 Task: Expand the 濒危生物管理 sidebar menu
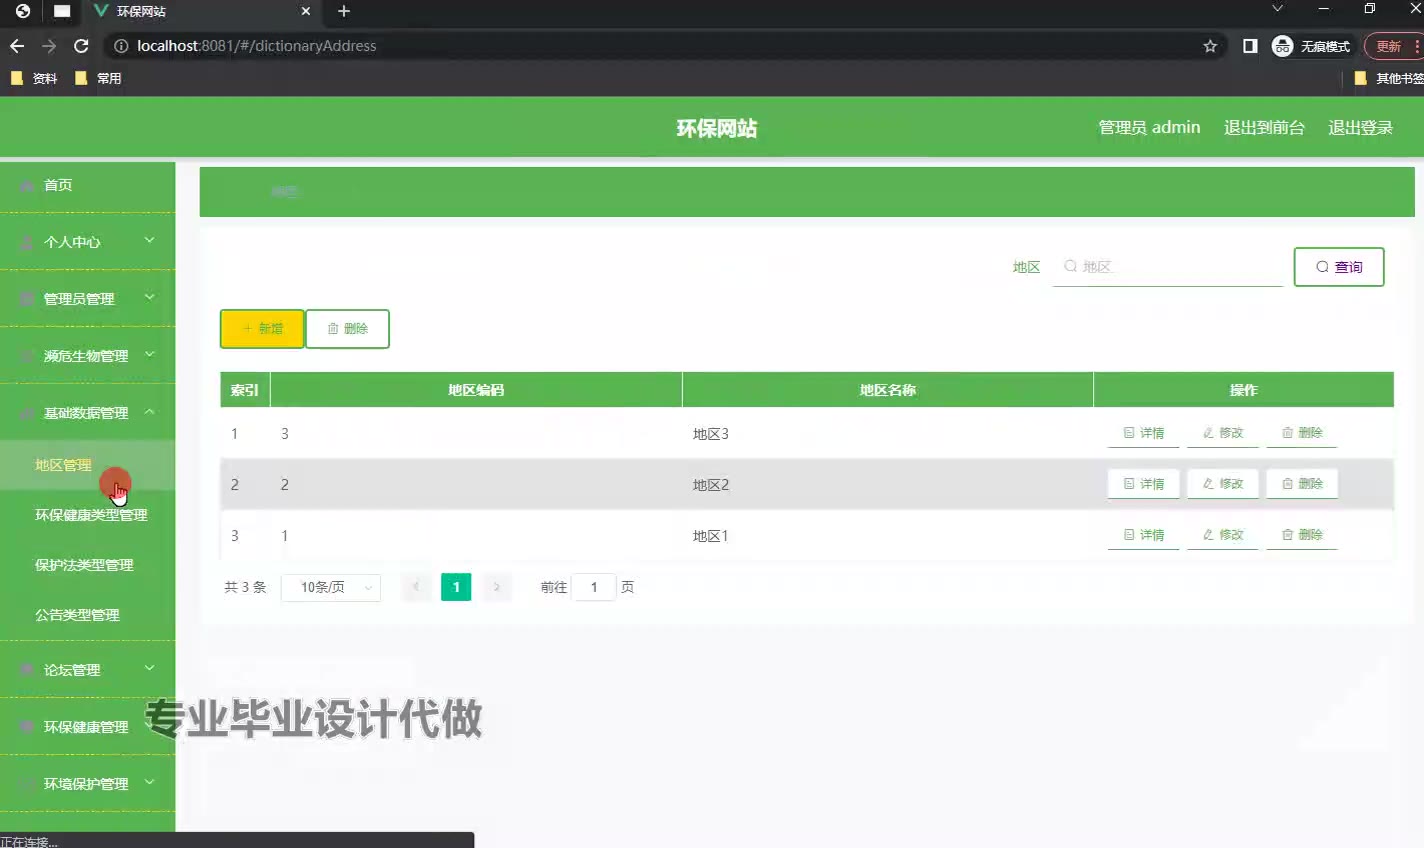pos(87,355)
